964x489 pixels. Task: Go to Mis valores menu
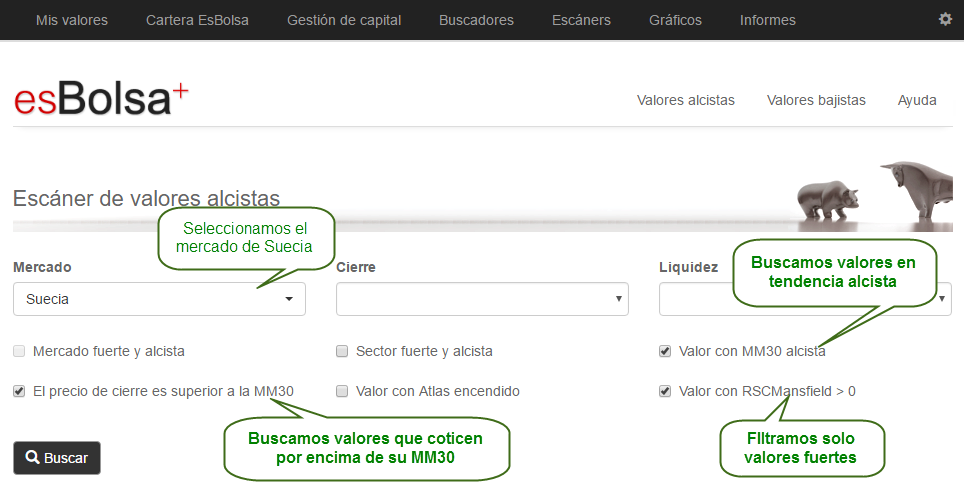pyautogui.click(x=71, y=20)
